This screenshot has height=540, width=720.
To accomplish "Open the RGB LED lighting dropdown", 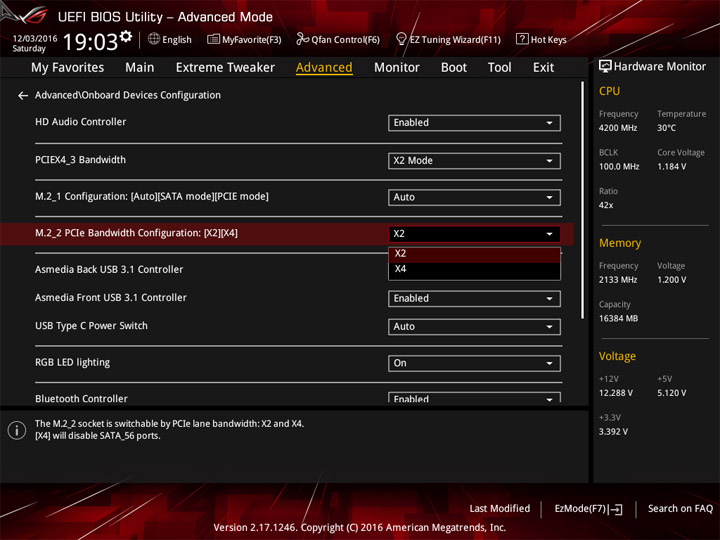I will pos(474,363).
